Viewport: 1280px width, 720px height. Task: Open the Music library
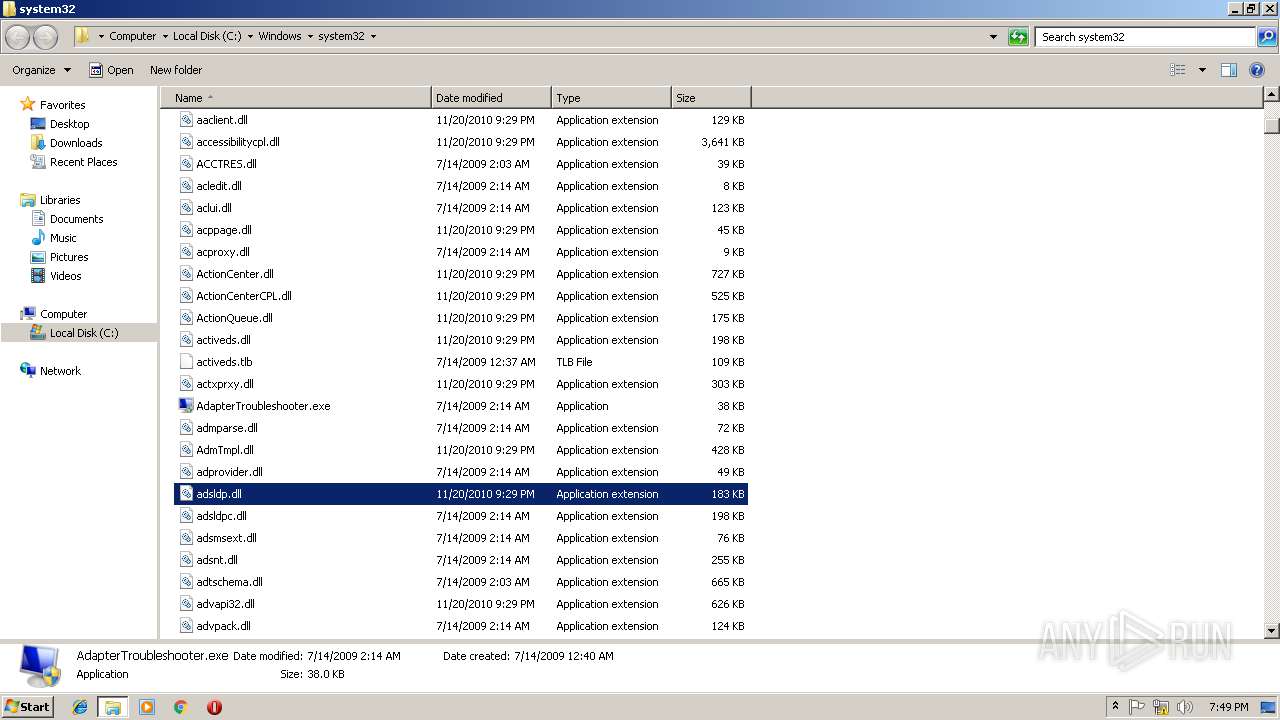point(63,238)
